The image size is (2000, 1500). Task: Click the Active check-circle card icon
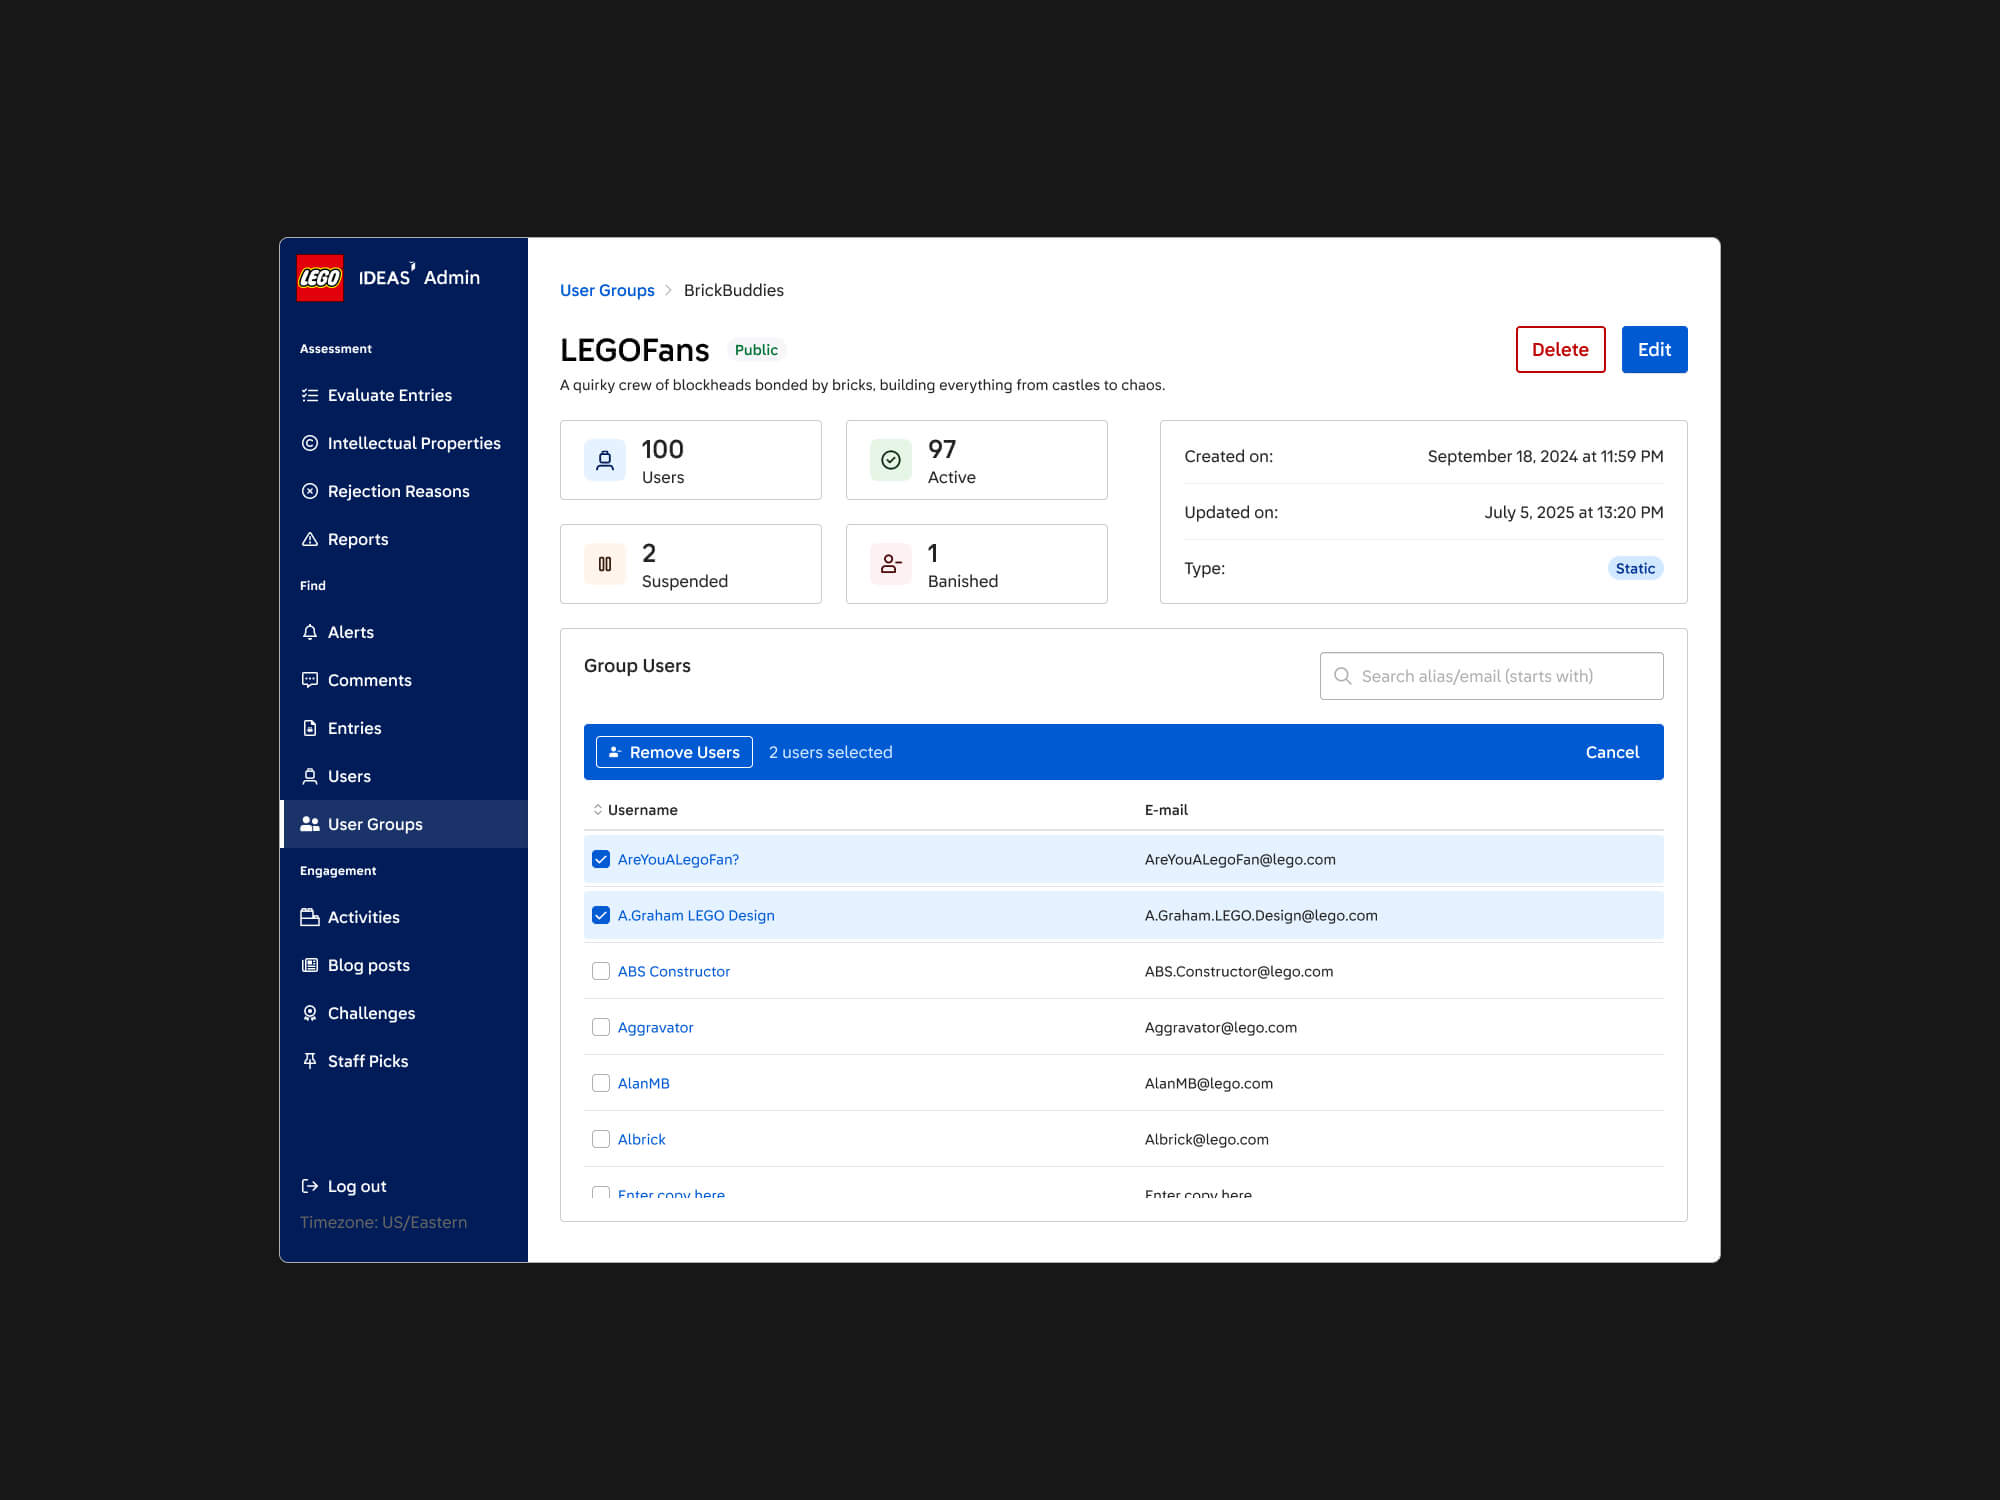click(891, 460)
